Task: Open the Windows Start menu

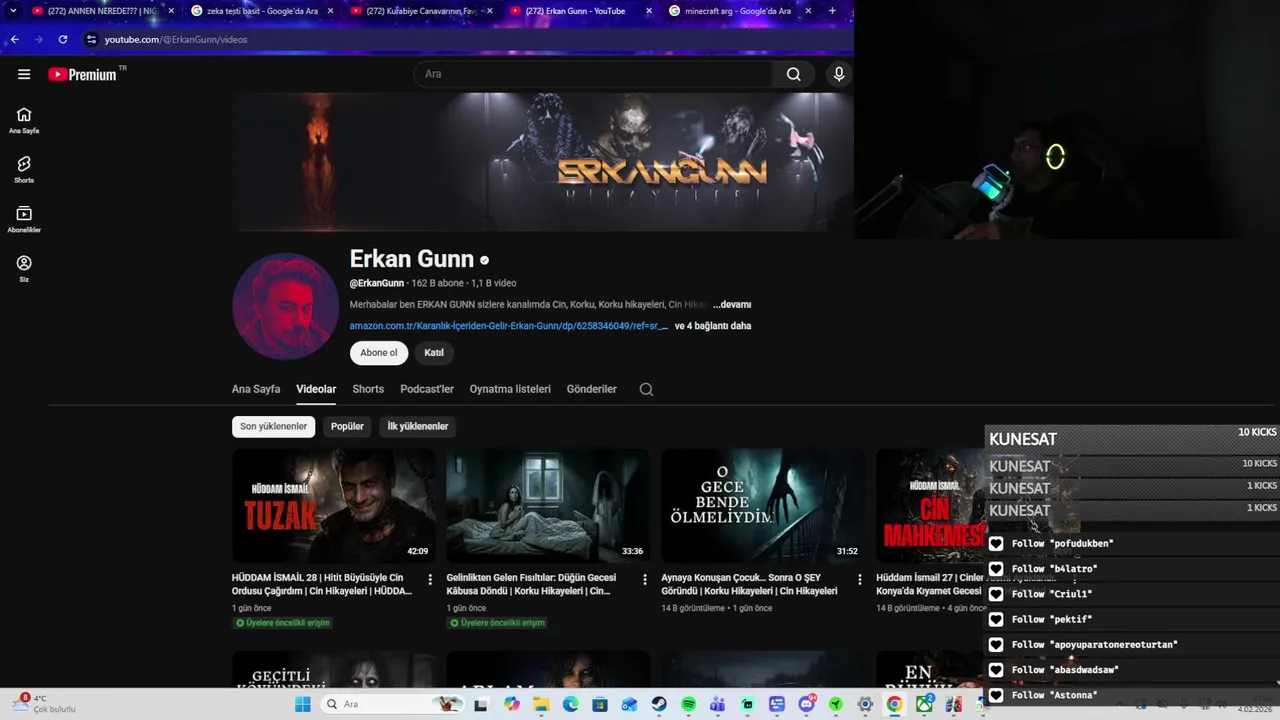Action: [302, 704]
